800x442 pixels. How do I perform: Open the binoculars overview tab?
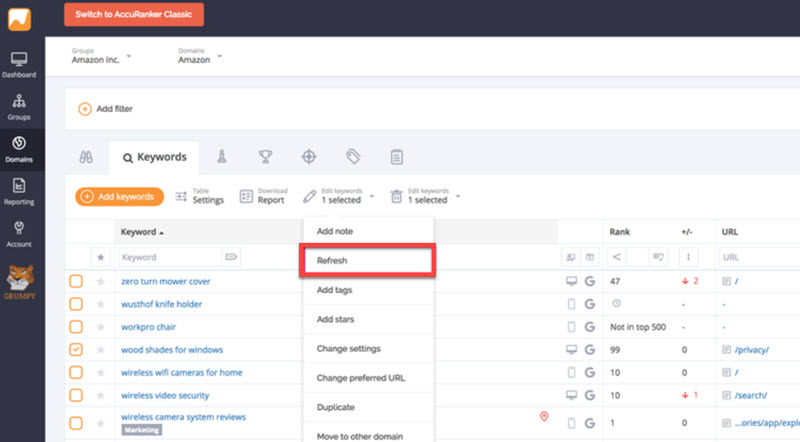coord(86,157)
